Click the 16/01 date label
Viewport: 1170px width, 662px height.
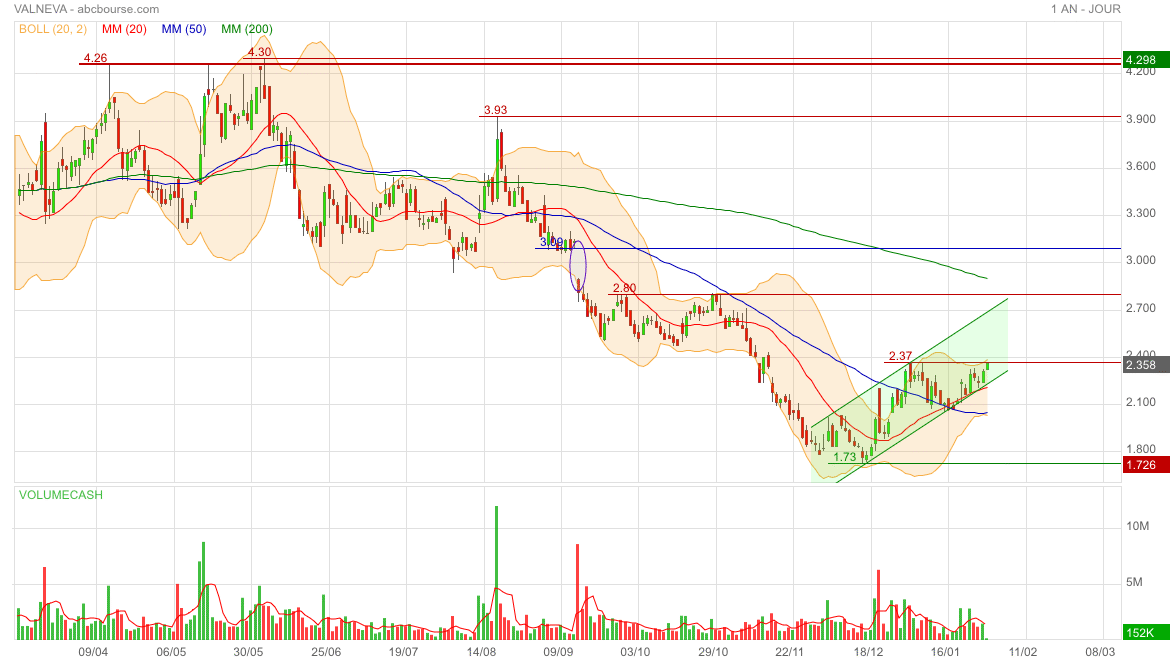point(945,652)
